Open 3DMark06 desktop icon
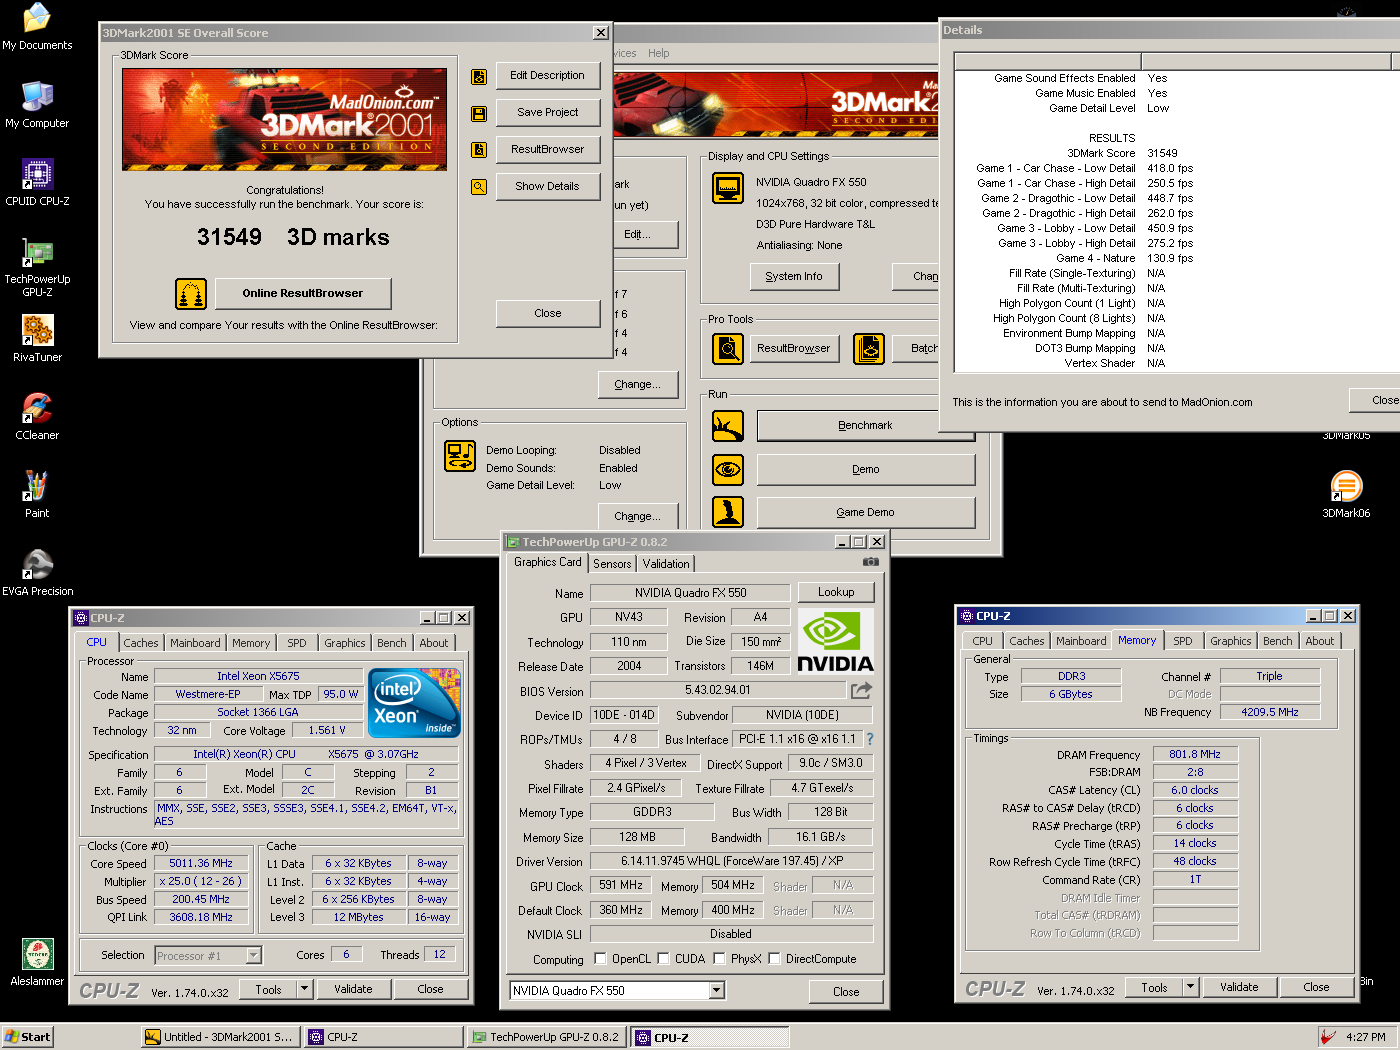Screen dimensions: 1400x1050 1346,495
